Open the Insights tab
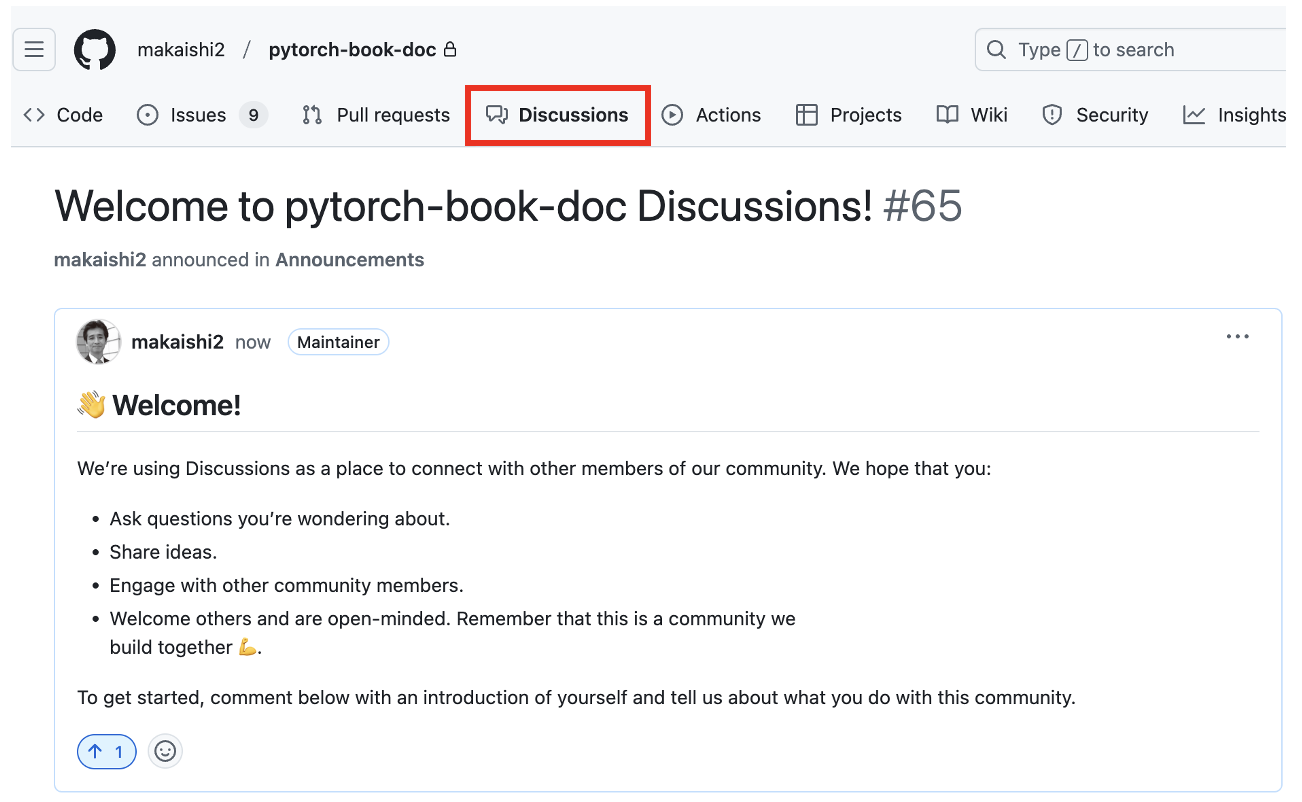 [x=1234, y=115]
